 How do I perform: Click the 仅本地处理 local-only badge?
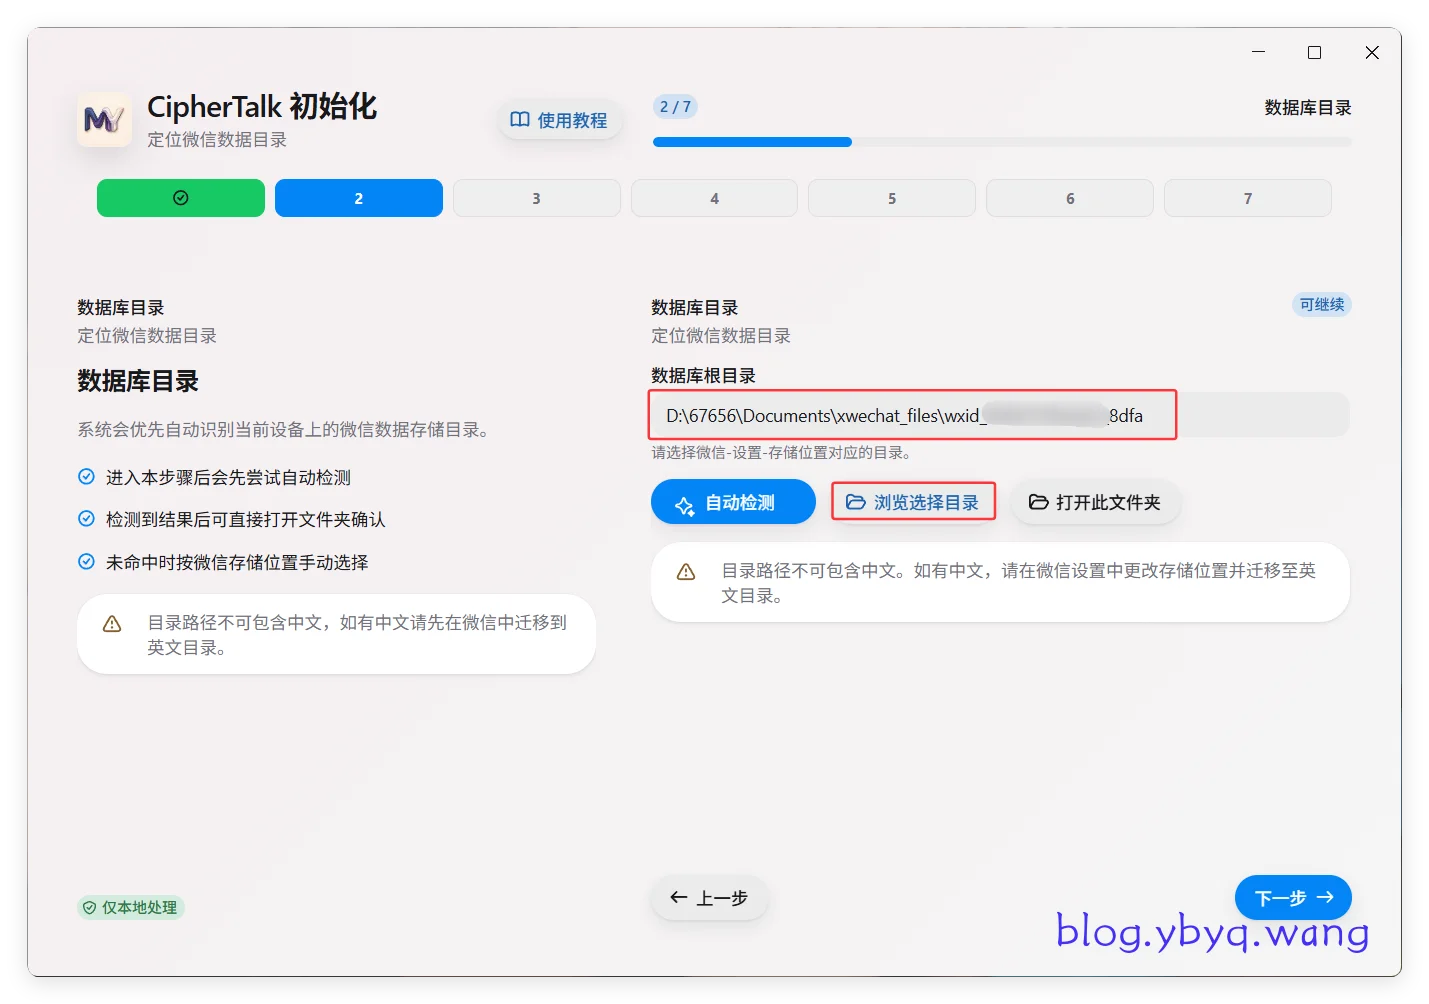pos(131,907)
